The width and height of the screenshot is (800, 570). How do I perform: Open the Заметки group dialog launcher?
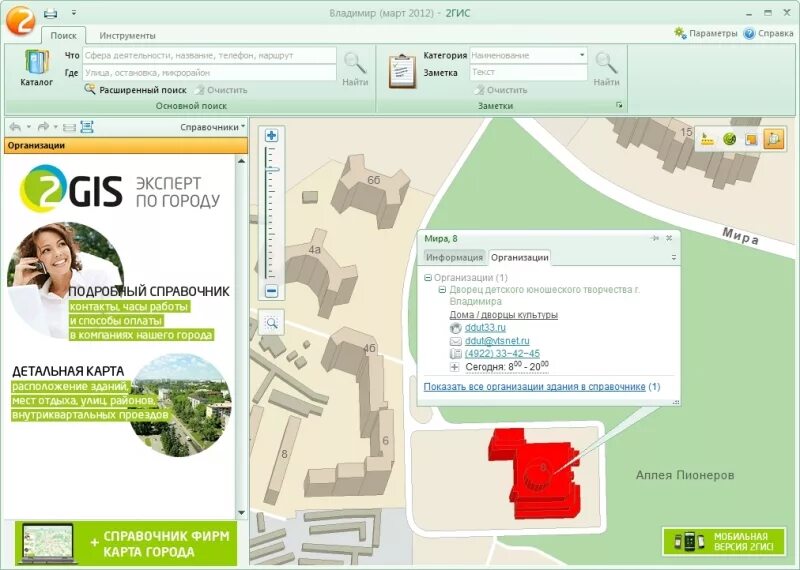[619, 105]
